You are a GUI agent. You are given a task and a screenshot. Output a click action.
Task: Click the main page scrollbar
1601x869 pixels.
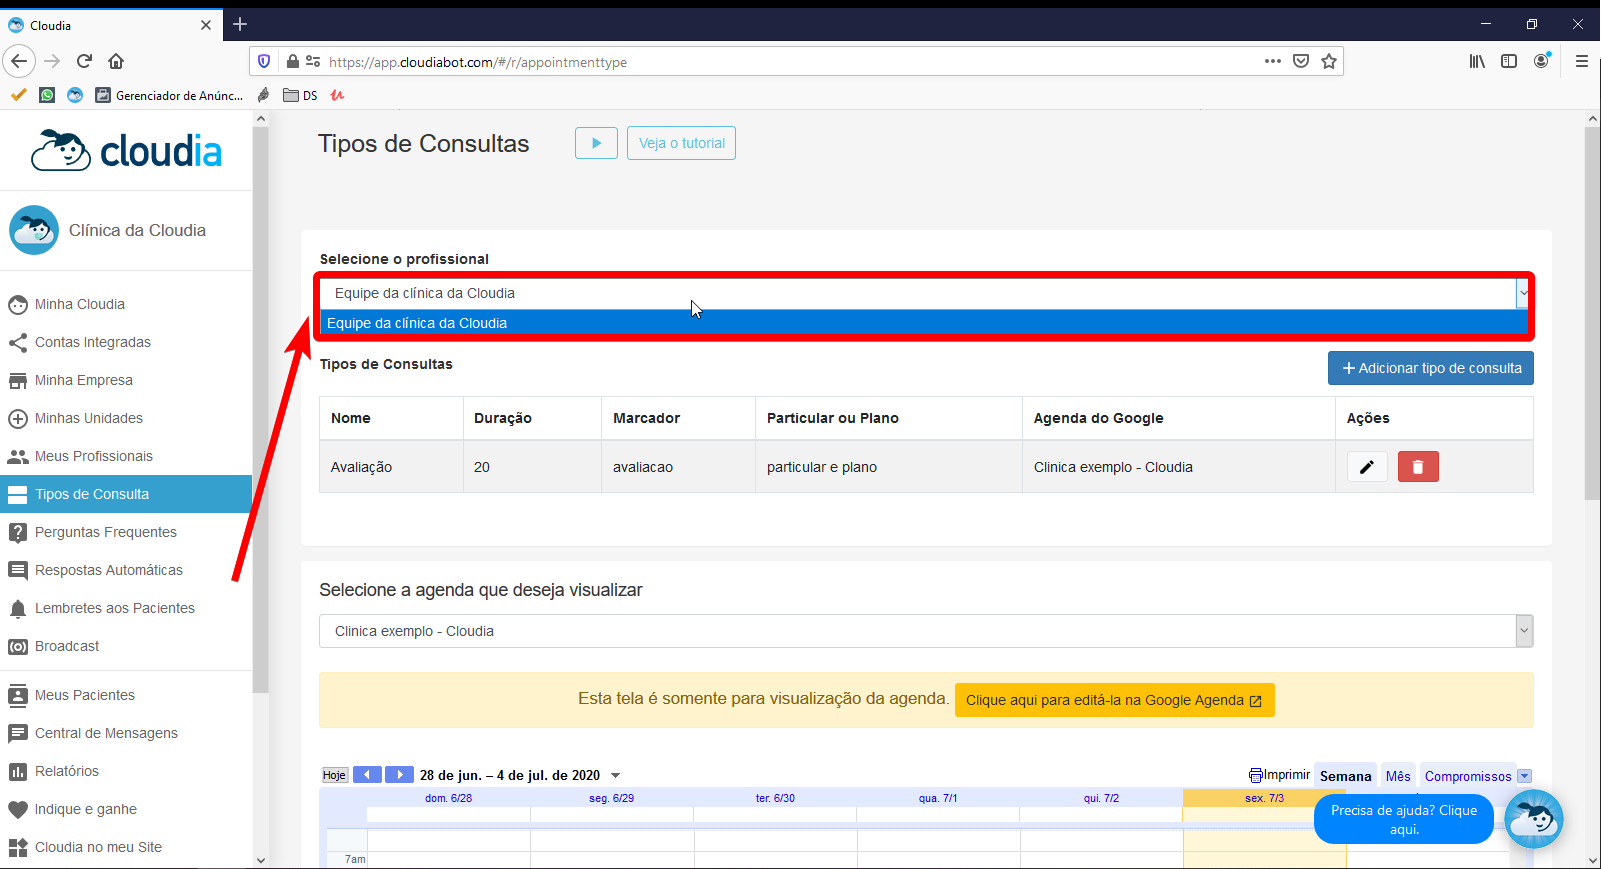(1592, 313)
